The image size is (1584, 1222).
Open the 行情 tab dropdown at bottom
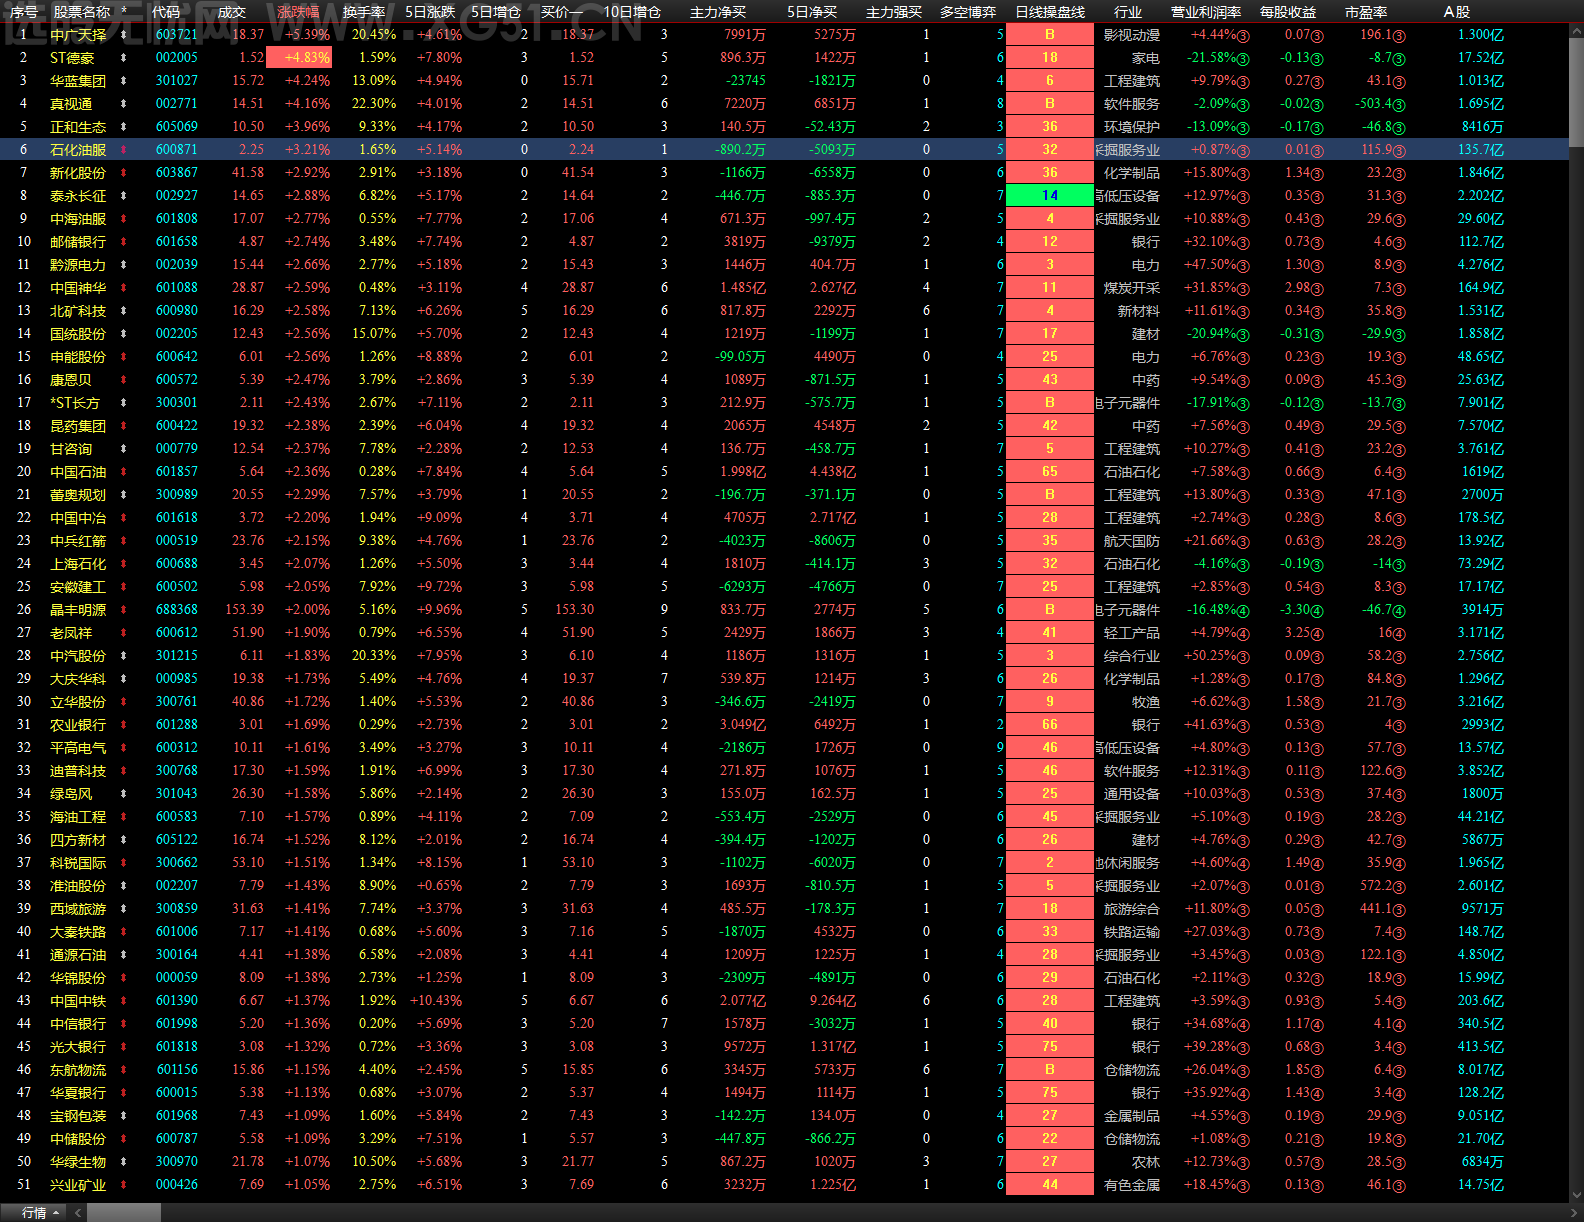(x=41, y=1212)
